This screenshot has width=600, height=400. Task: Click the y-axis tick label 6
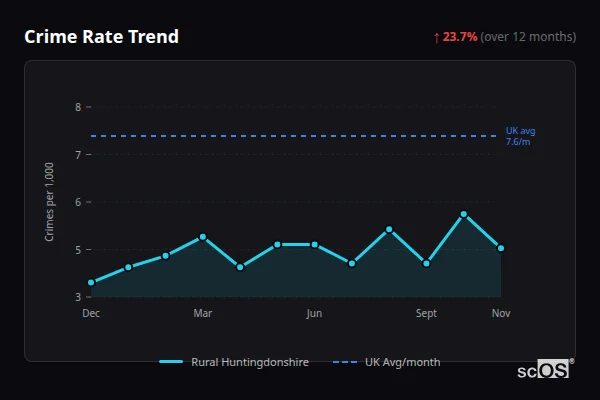(78, 202)
